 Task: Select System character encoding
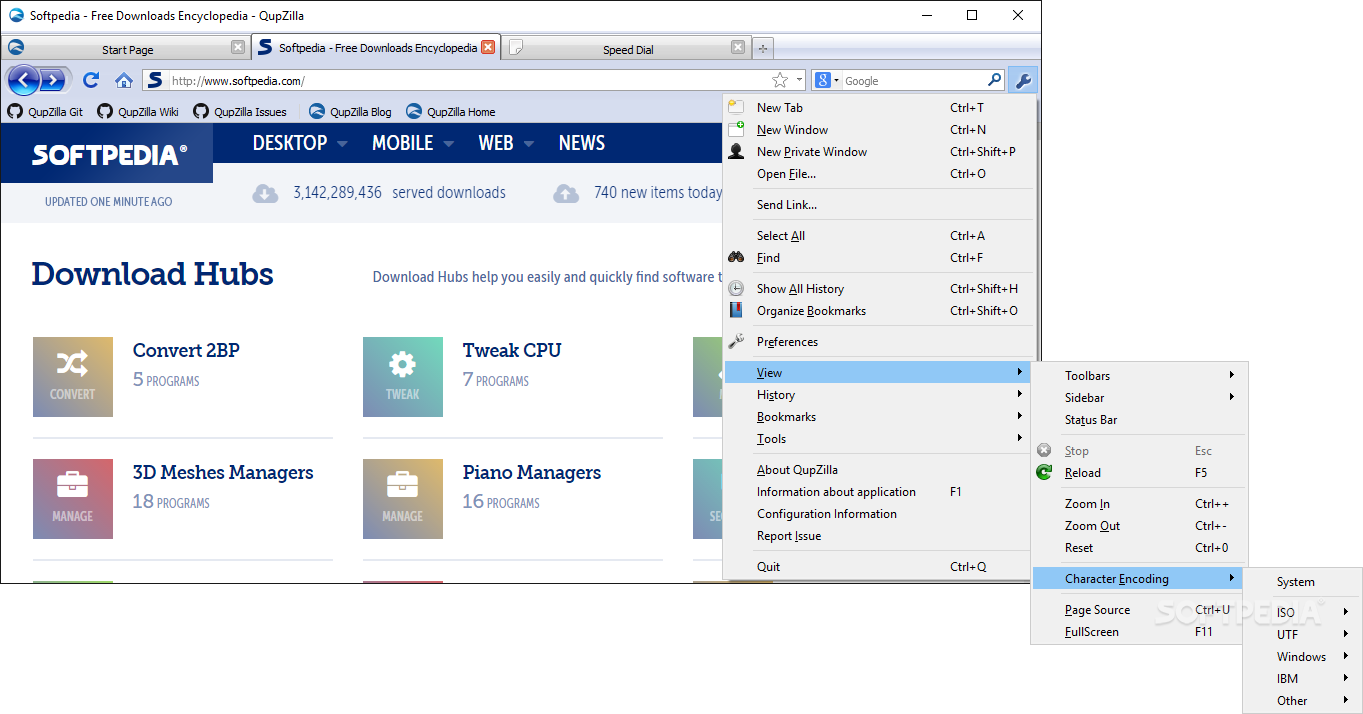coord(1304,582)
